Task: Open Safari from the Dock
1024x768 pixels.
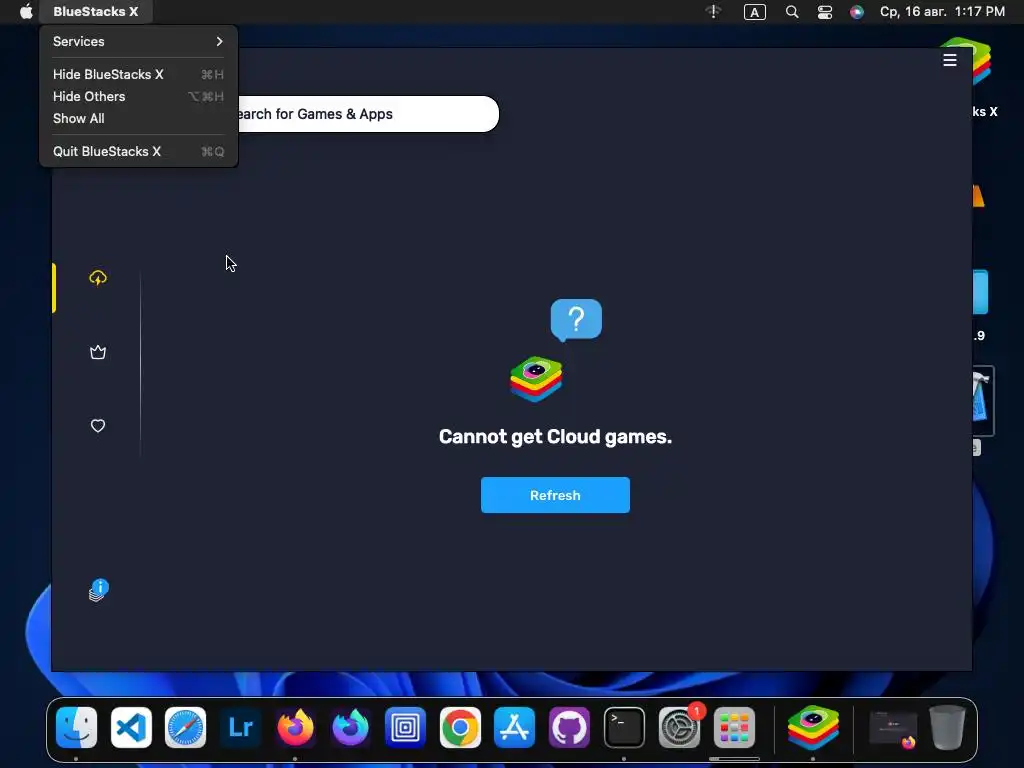Action: coord(185,728)
